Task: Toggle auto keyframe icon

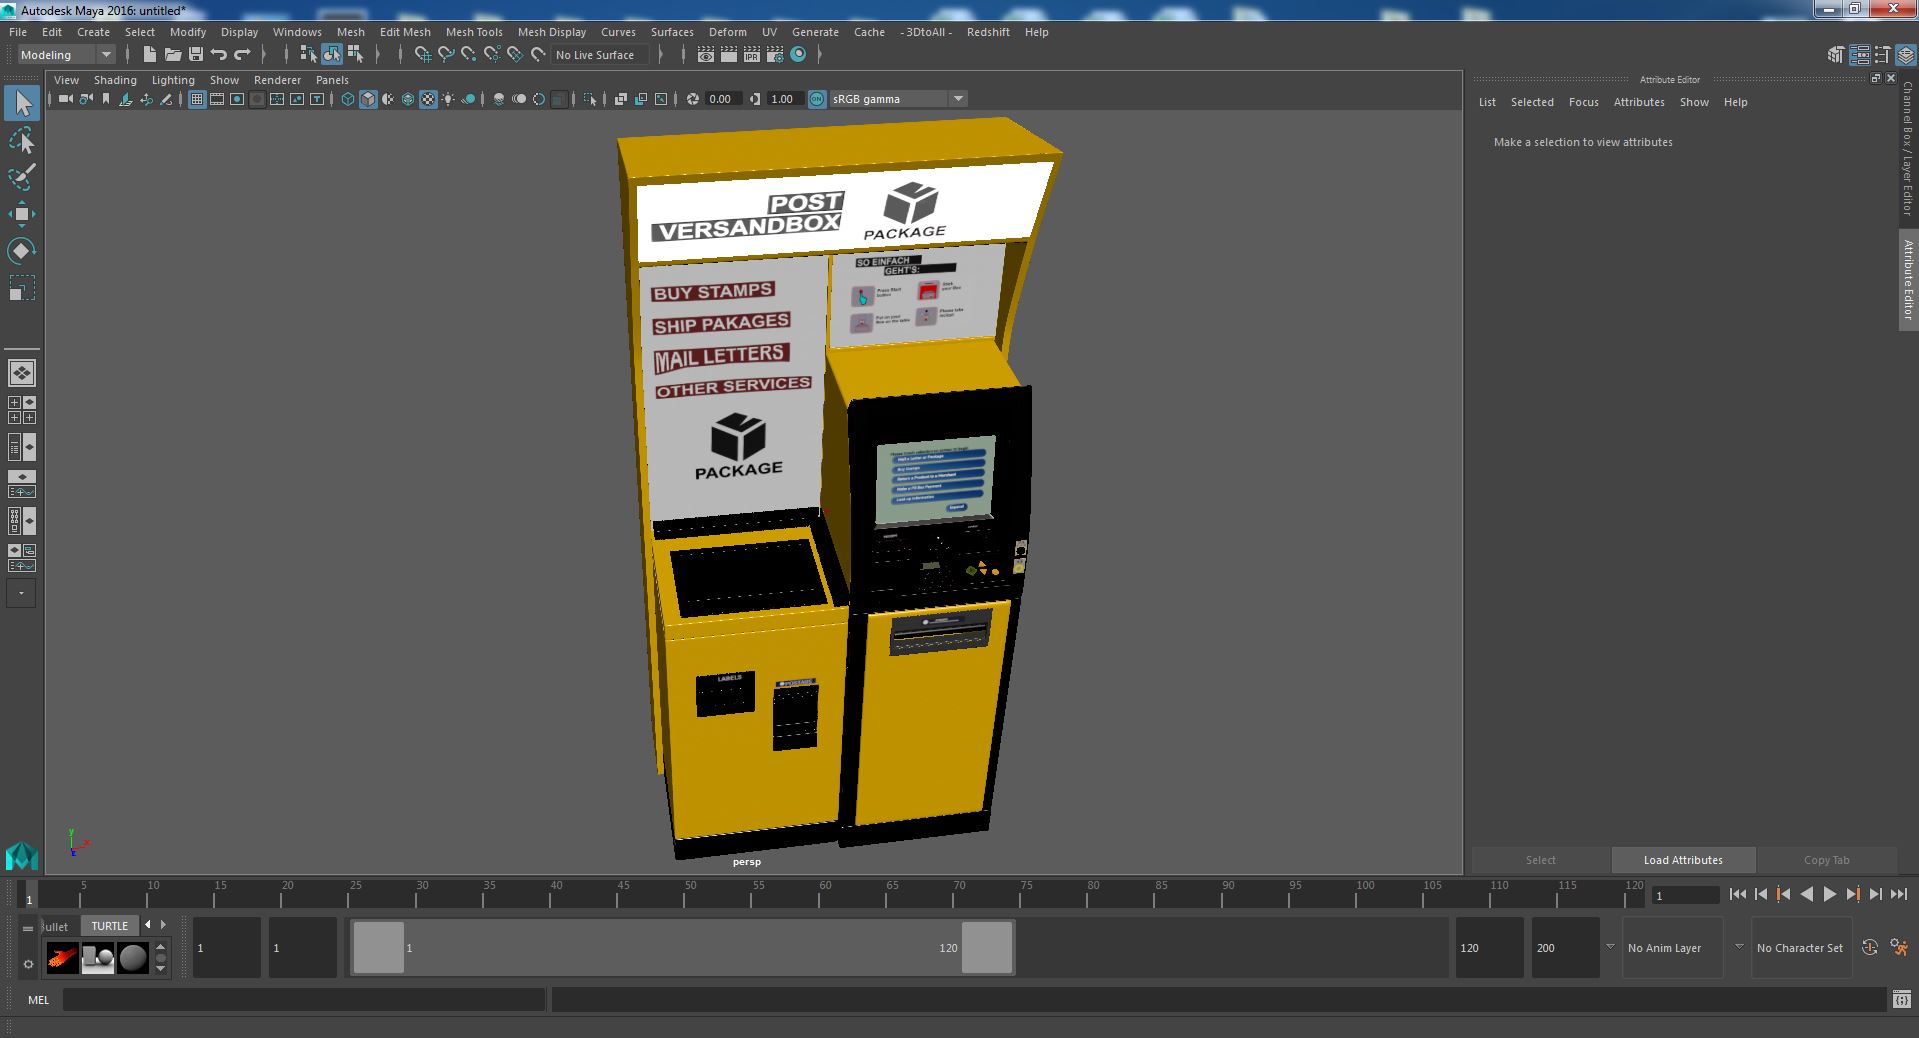Action: click(1869, 947)
